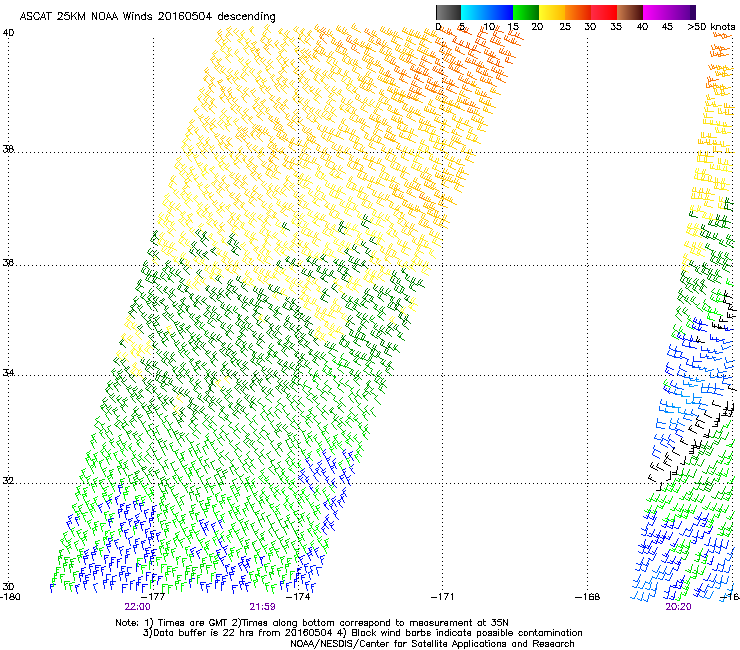
Task: Click the '15' knots legend label
Action: [x=513, y=27]
